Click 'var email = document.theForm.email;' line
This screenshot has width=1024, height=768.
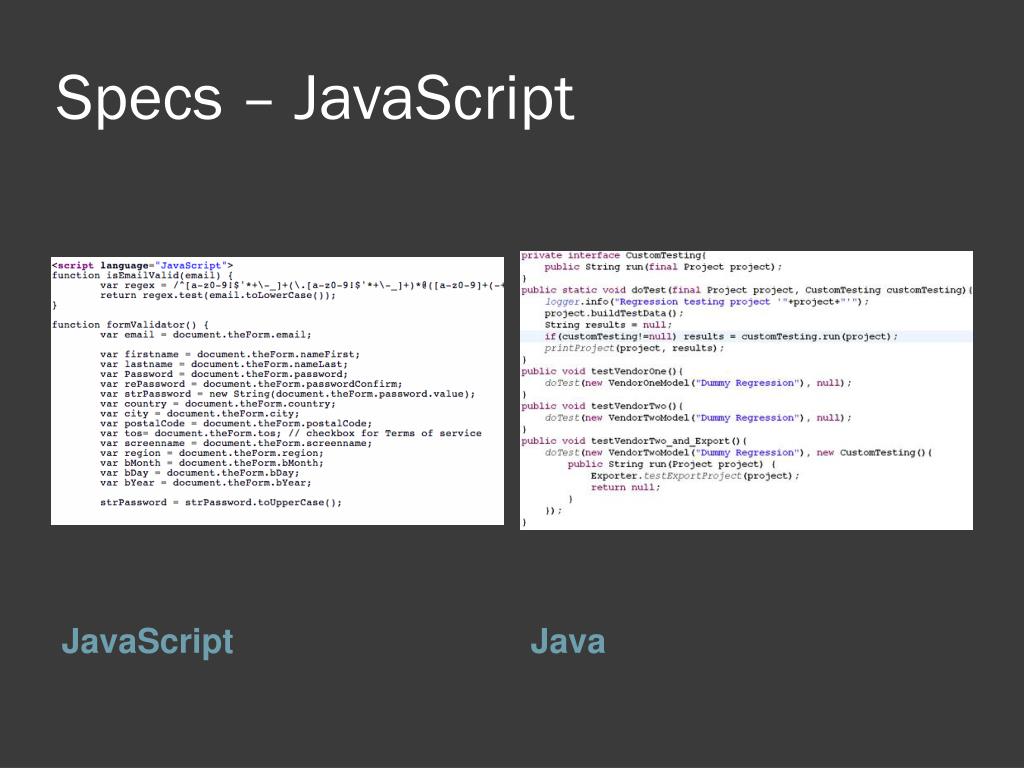[206, 334]
